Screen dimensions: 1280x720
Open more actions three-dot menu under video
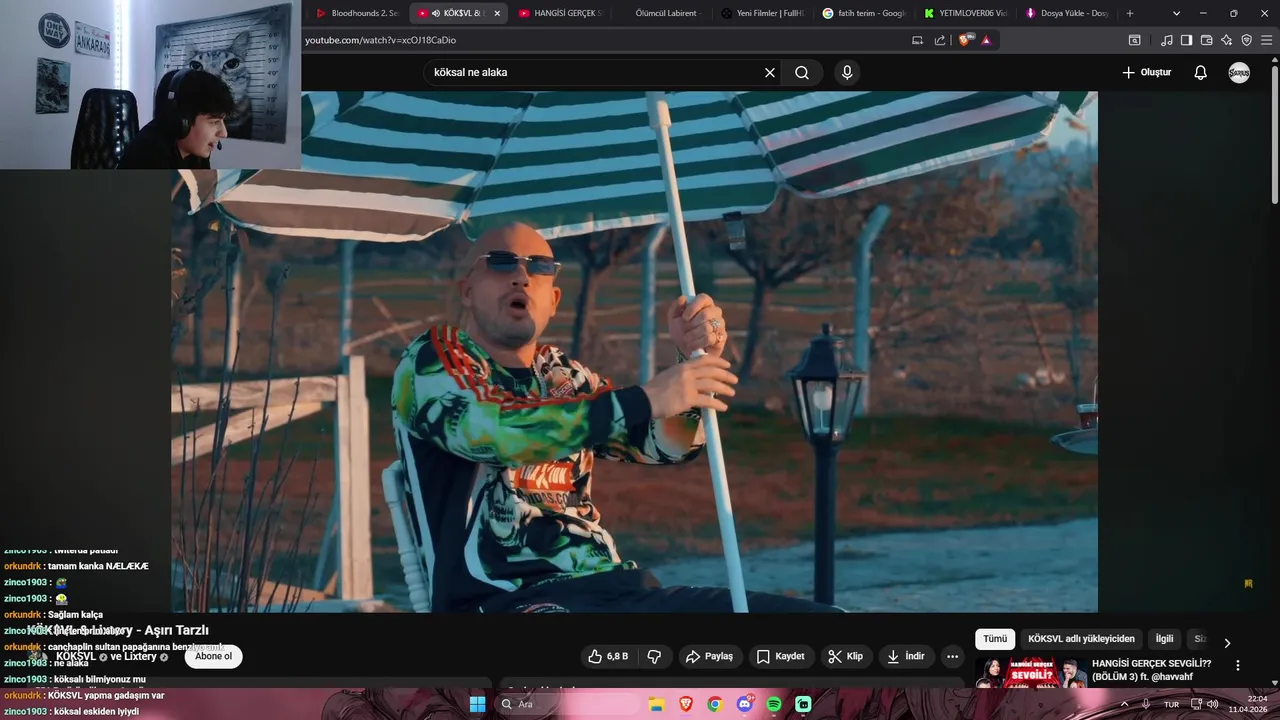pos(952,656)
